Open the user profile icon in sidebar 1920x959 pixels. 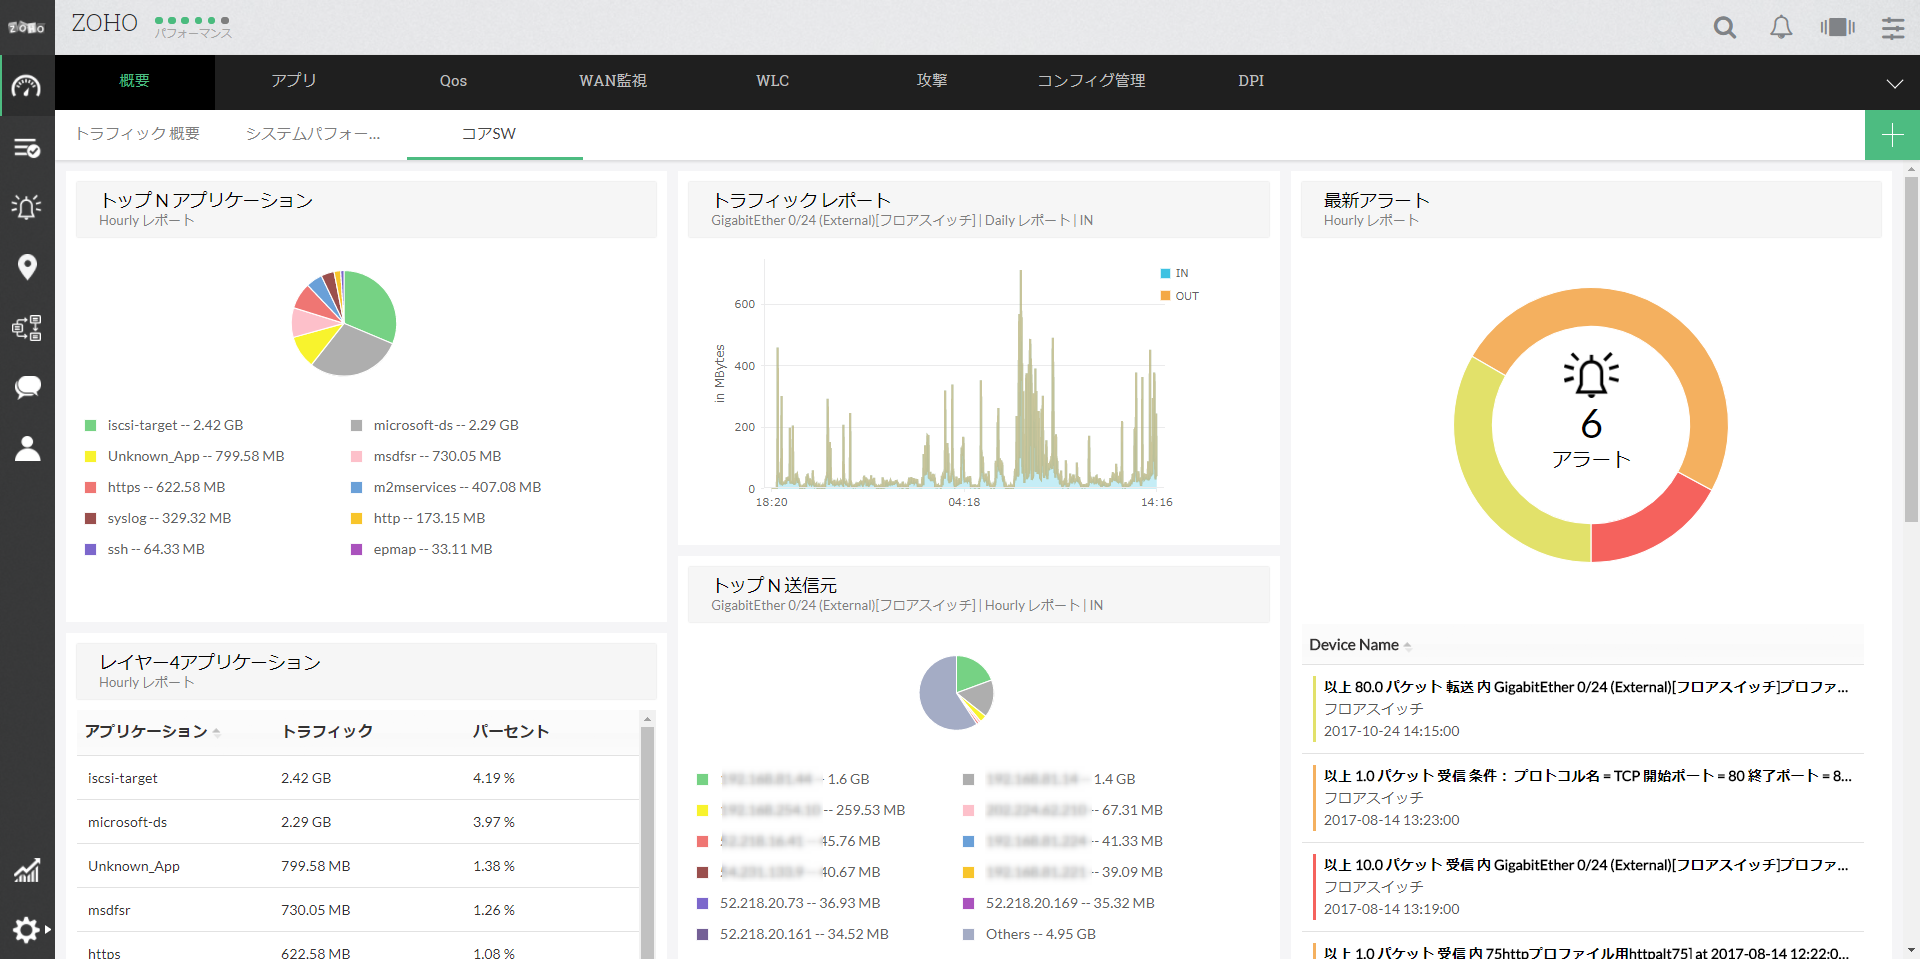coord(27,448)
